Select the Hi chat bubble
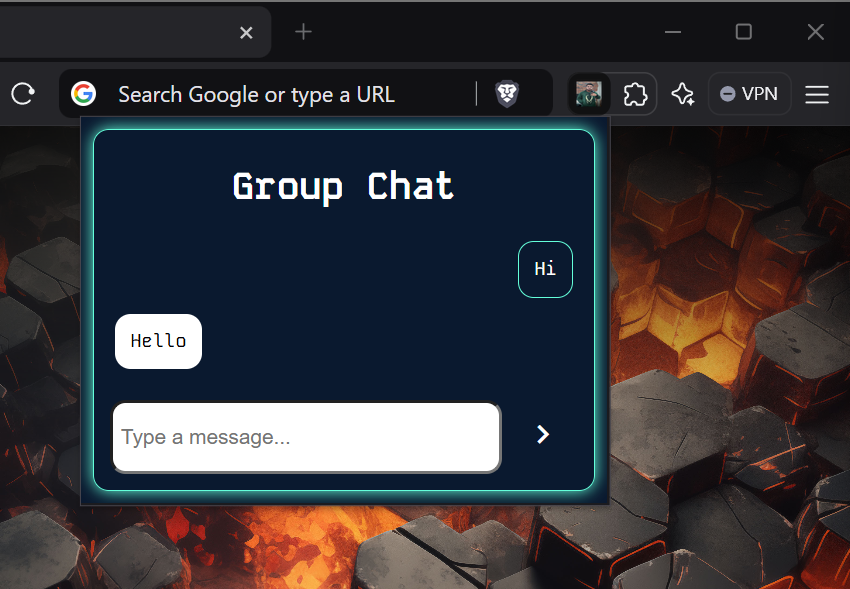This screenshot has height=589, width=850. (545, 269)
